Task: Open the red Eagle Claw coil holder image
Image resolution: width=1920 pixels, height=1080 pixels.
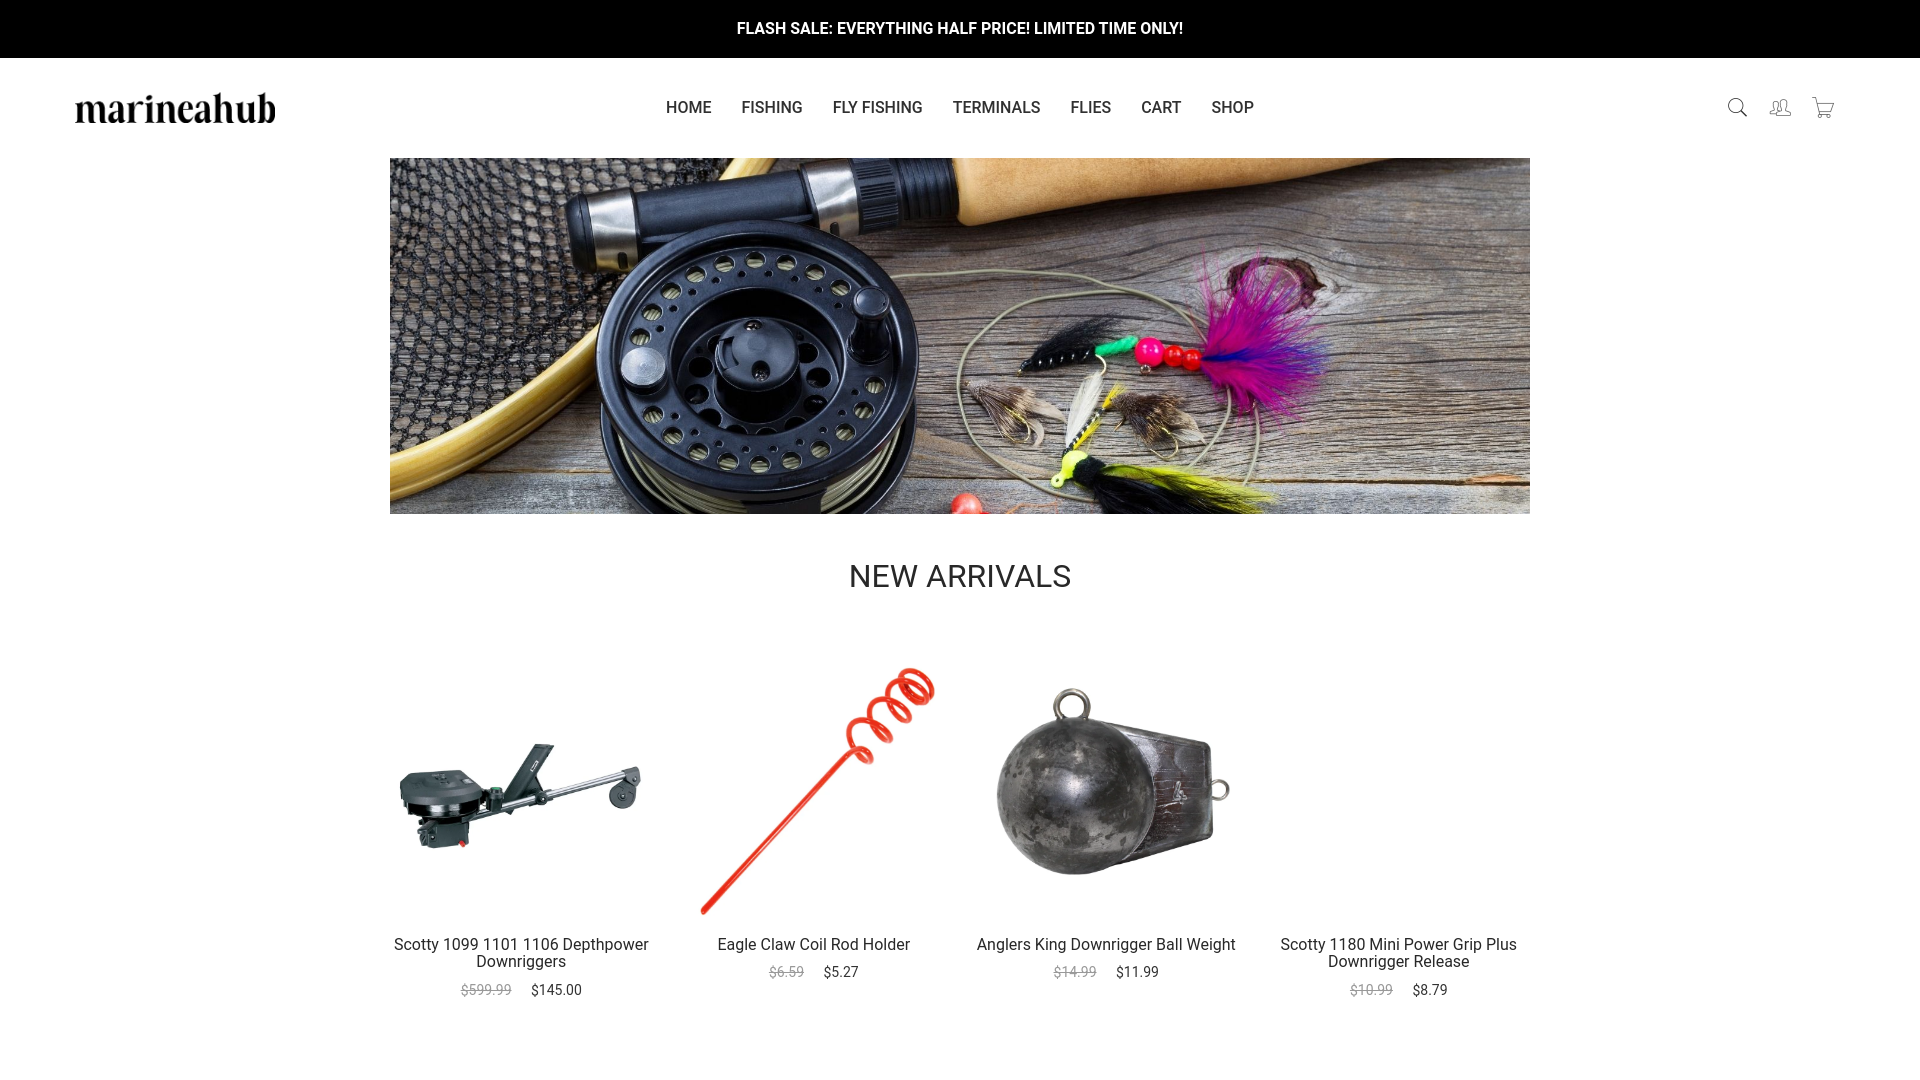Action: point(814,791)
